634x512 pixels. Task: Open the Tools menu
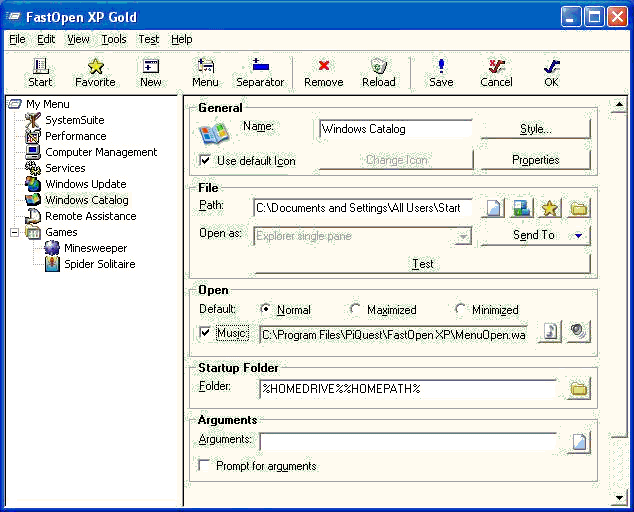click(x=114, y=39)
